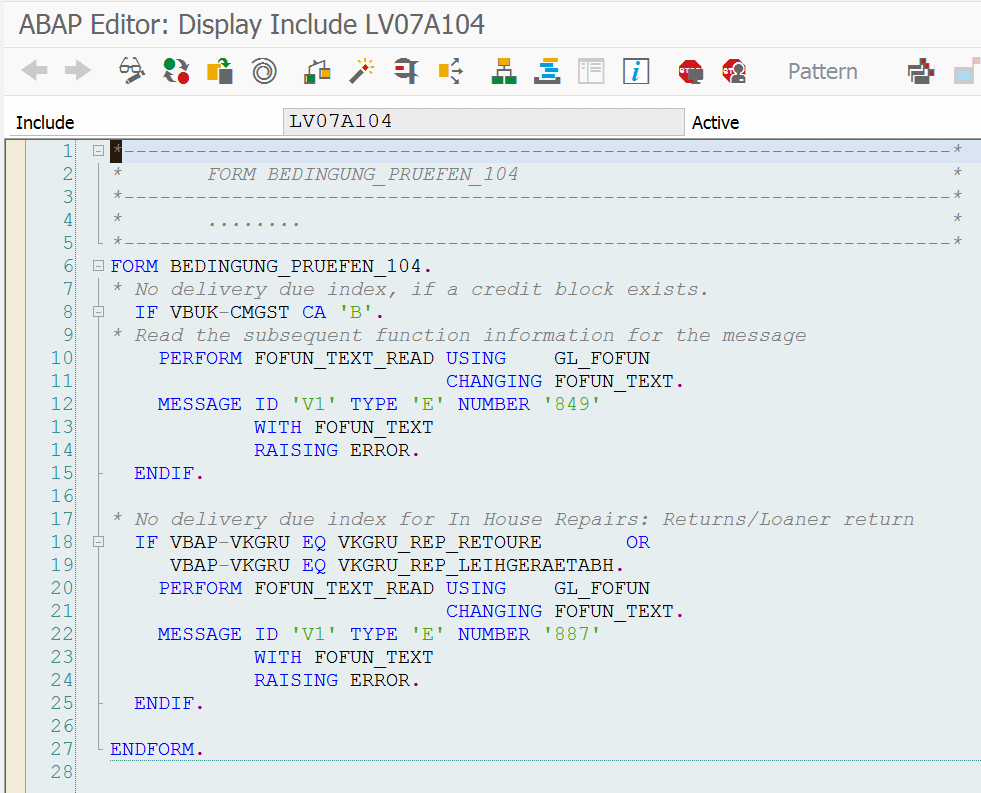
Task: Click inside the Include name field LV07A104
Action: coord(484,121)
